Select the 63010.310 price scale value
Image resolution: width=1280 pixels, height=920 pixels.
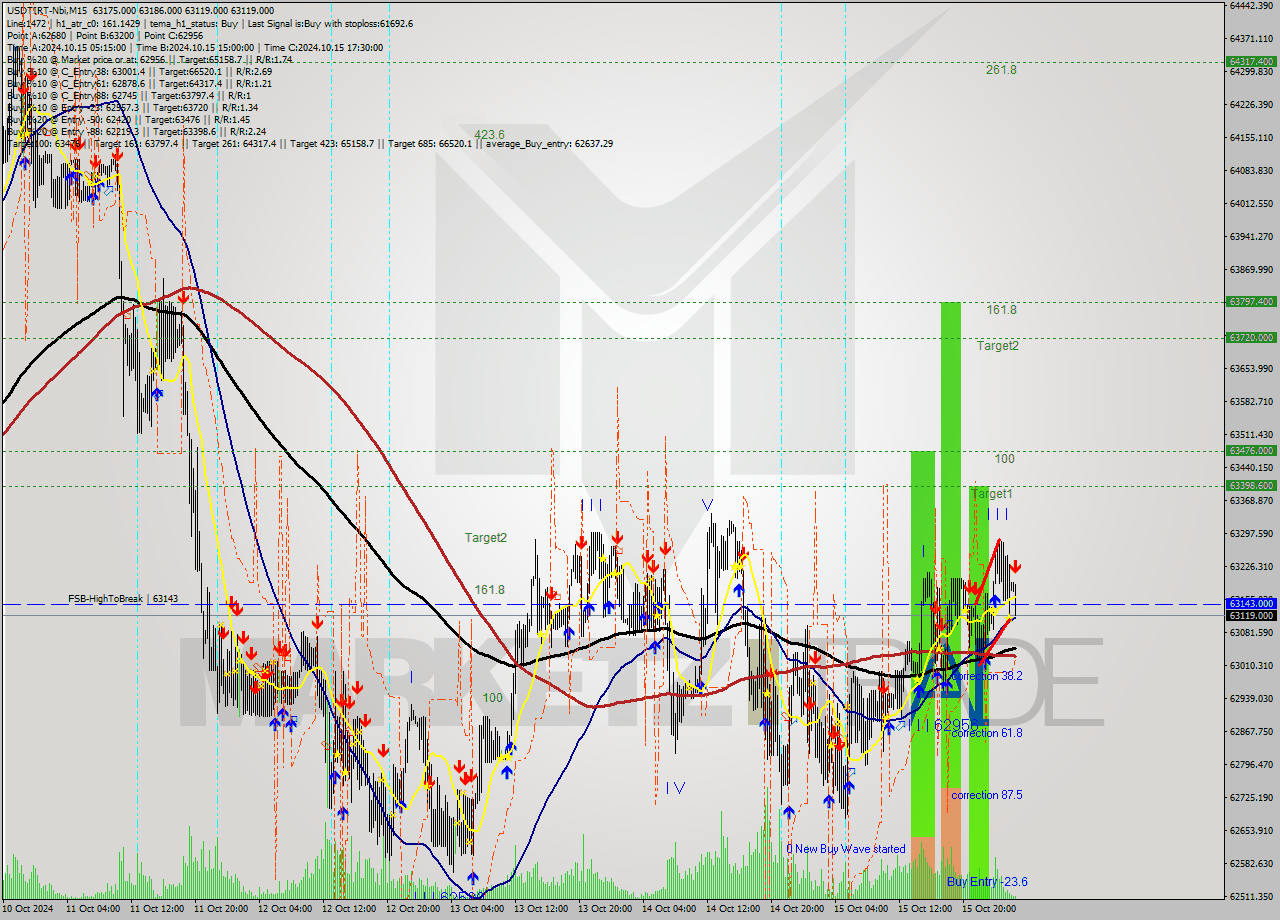point(1250,665)
